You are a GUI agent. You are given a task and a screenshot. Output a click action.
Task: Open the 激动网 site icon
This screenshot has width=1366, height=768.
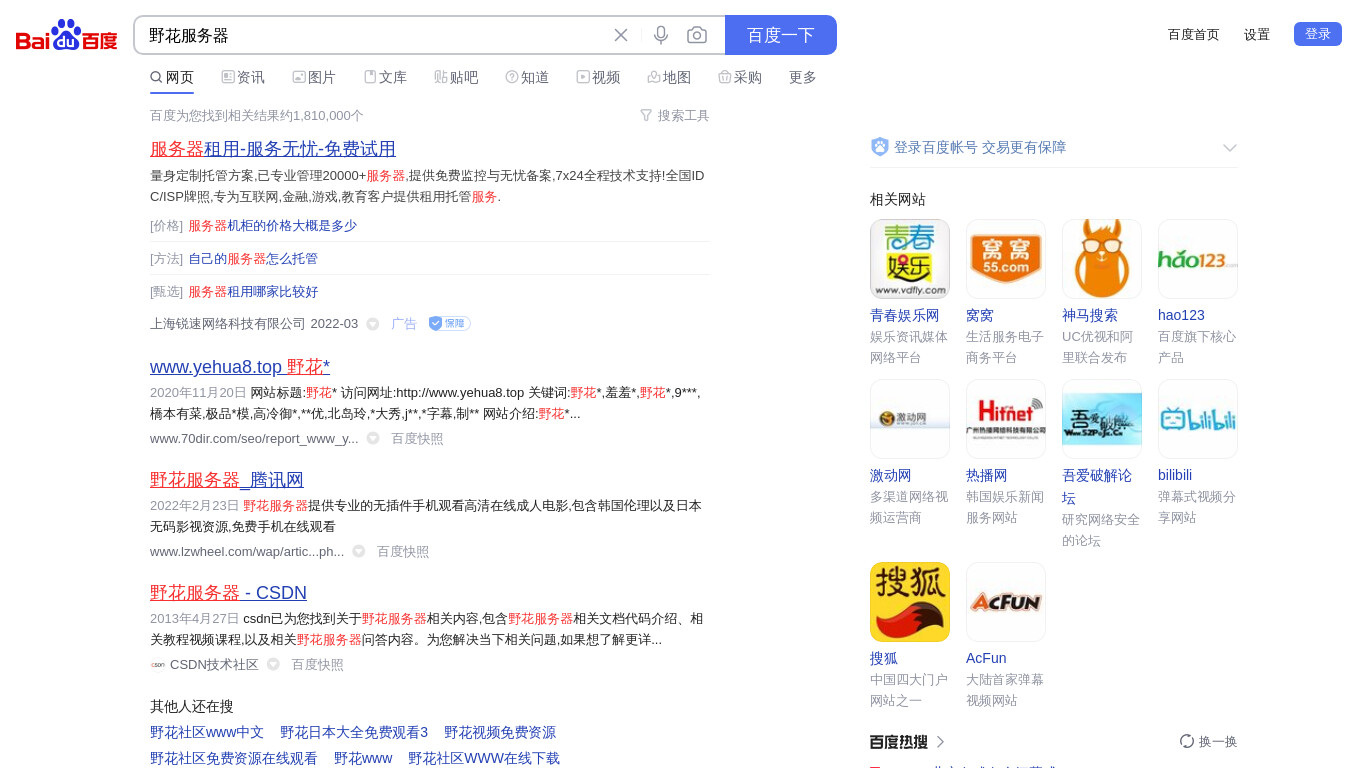(910, 419)
